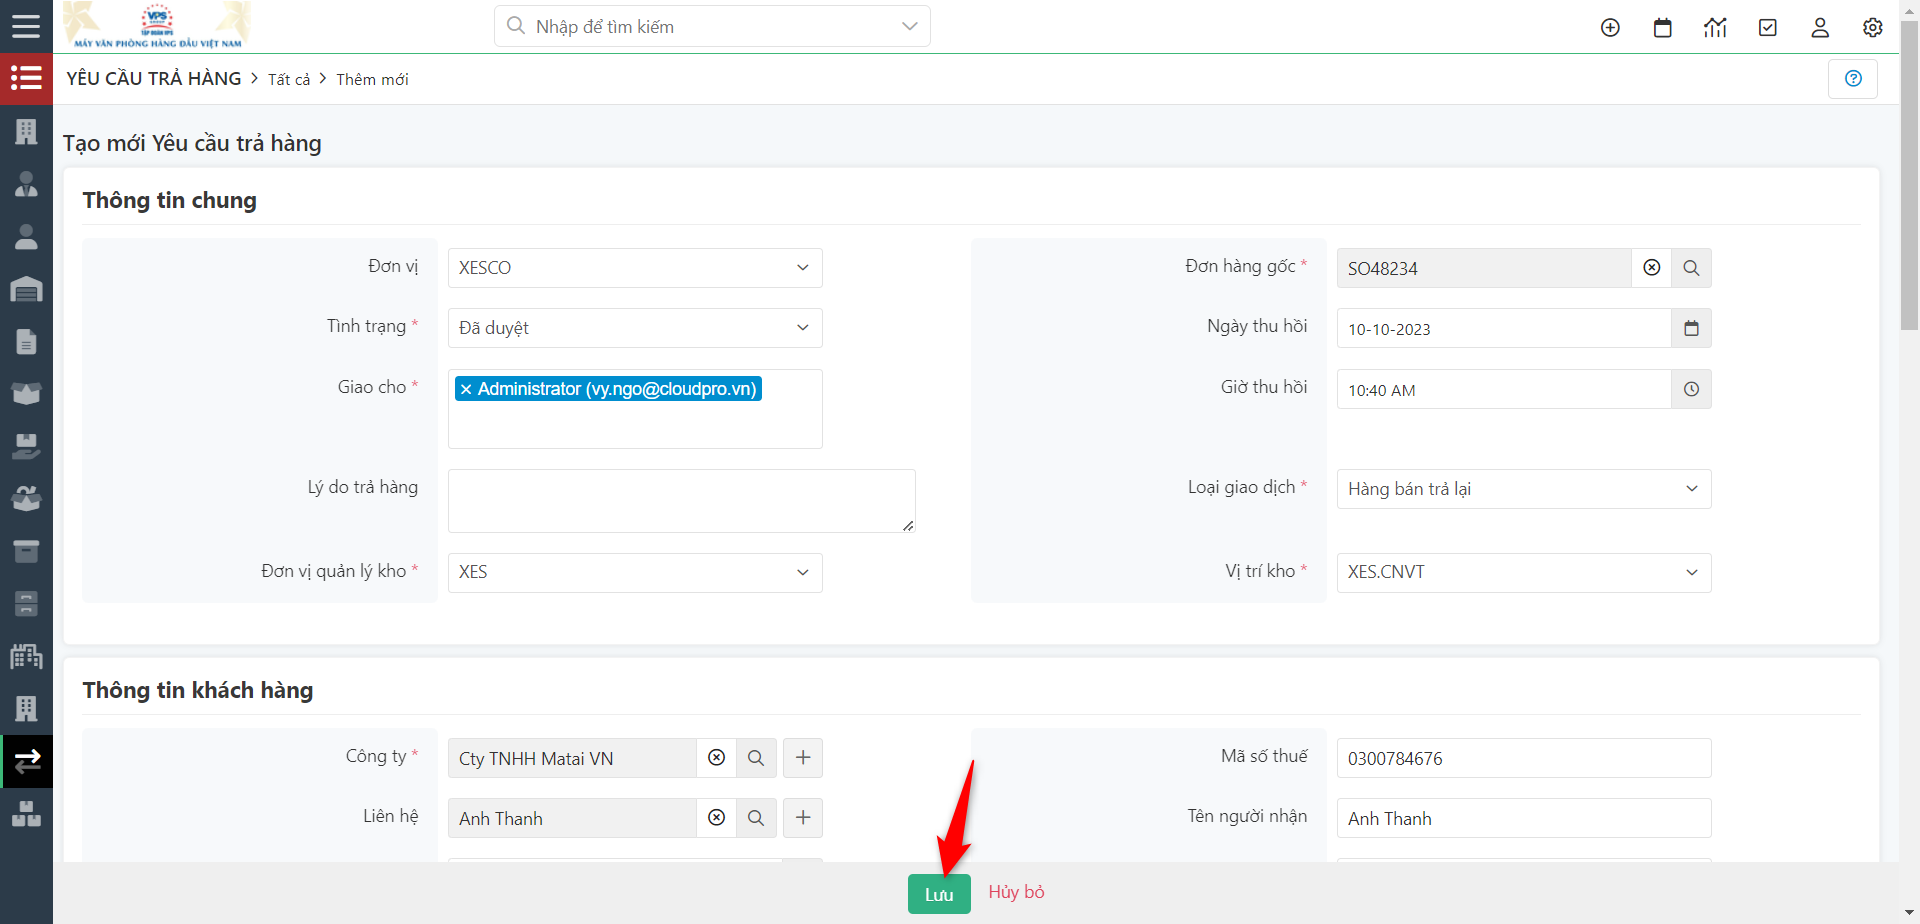Click the vertical page scrollbar

(x=1909, y=175)
